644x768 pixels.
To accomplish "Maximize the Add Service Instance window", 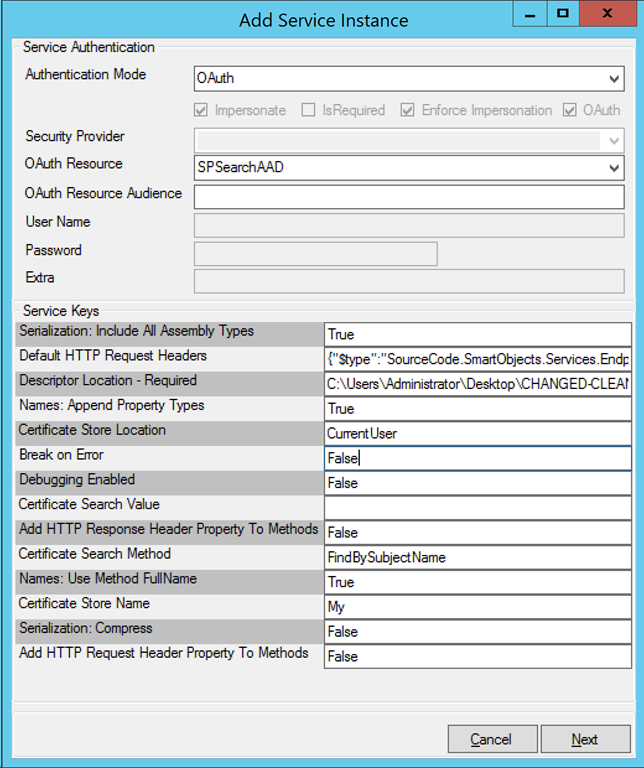I will click(x=563, y=13).
